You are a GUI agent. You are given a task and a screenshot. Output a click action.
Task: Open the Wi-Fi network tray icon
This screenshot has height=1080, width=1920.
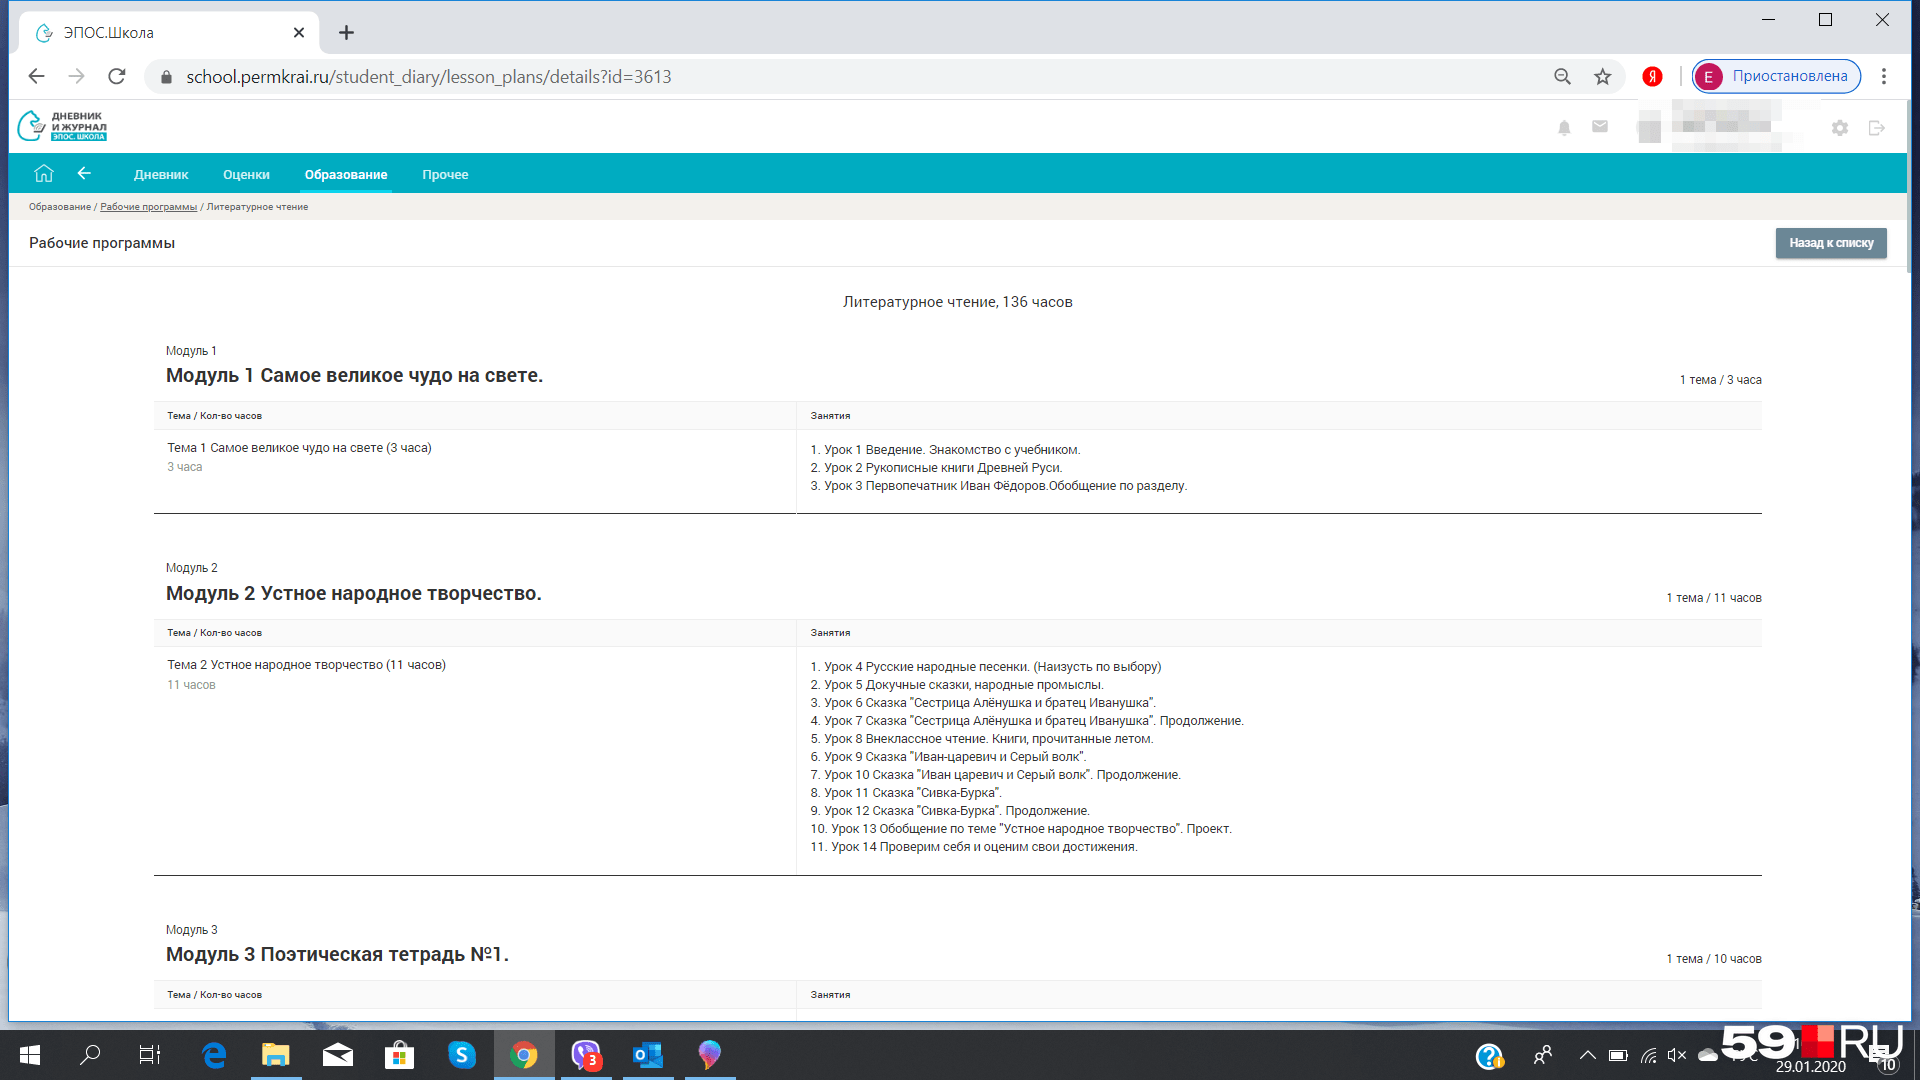[1648, 1055]
